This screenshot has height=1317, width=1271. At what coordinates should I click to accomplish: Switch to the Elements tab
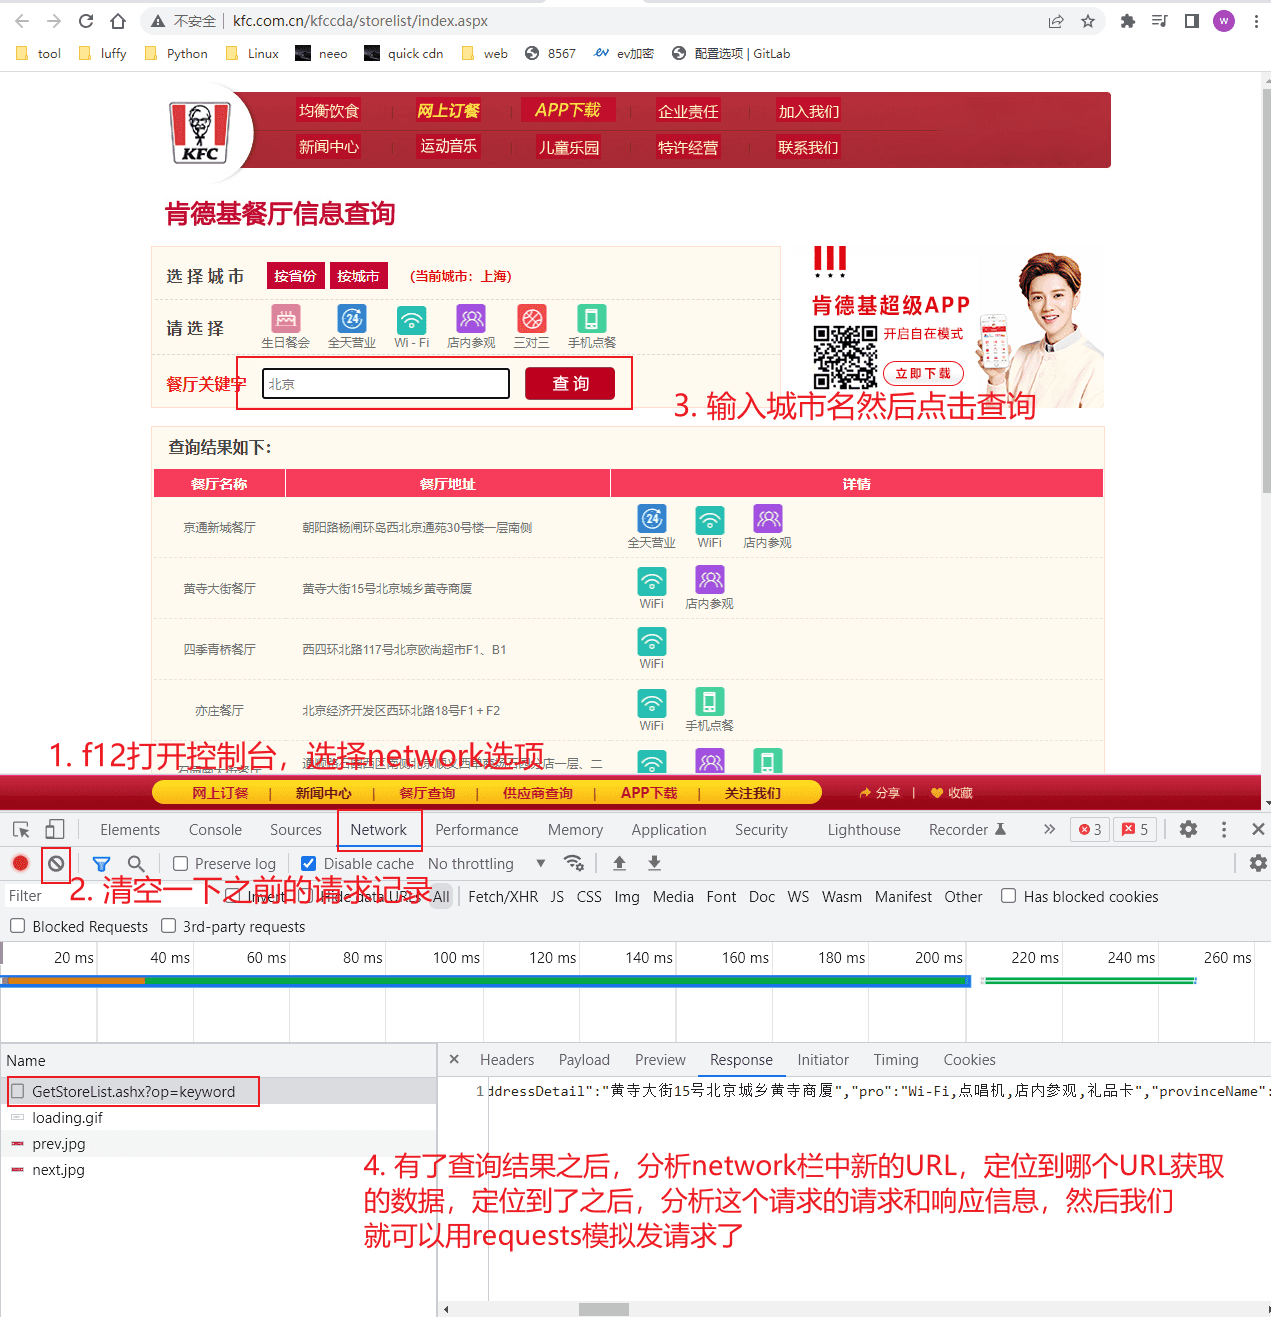tap(130, 830)
